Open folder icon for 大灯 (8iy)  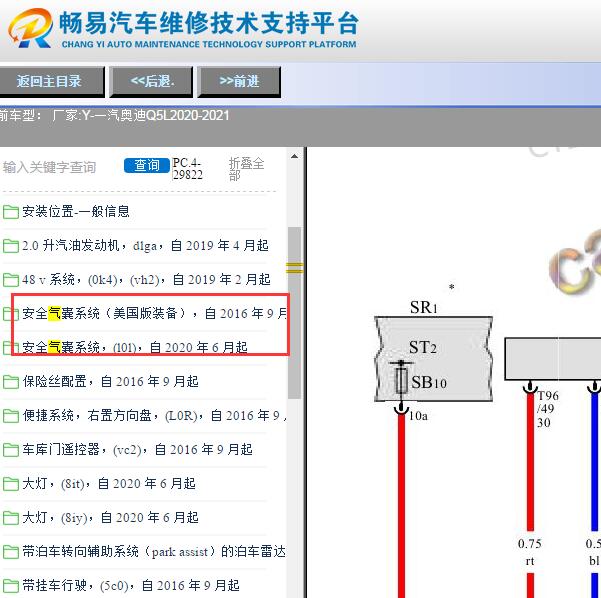click(x=10, y=518)
